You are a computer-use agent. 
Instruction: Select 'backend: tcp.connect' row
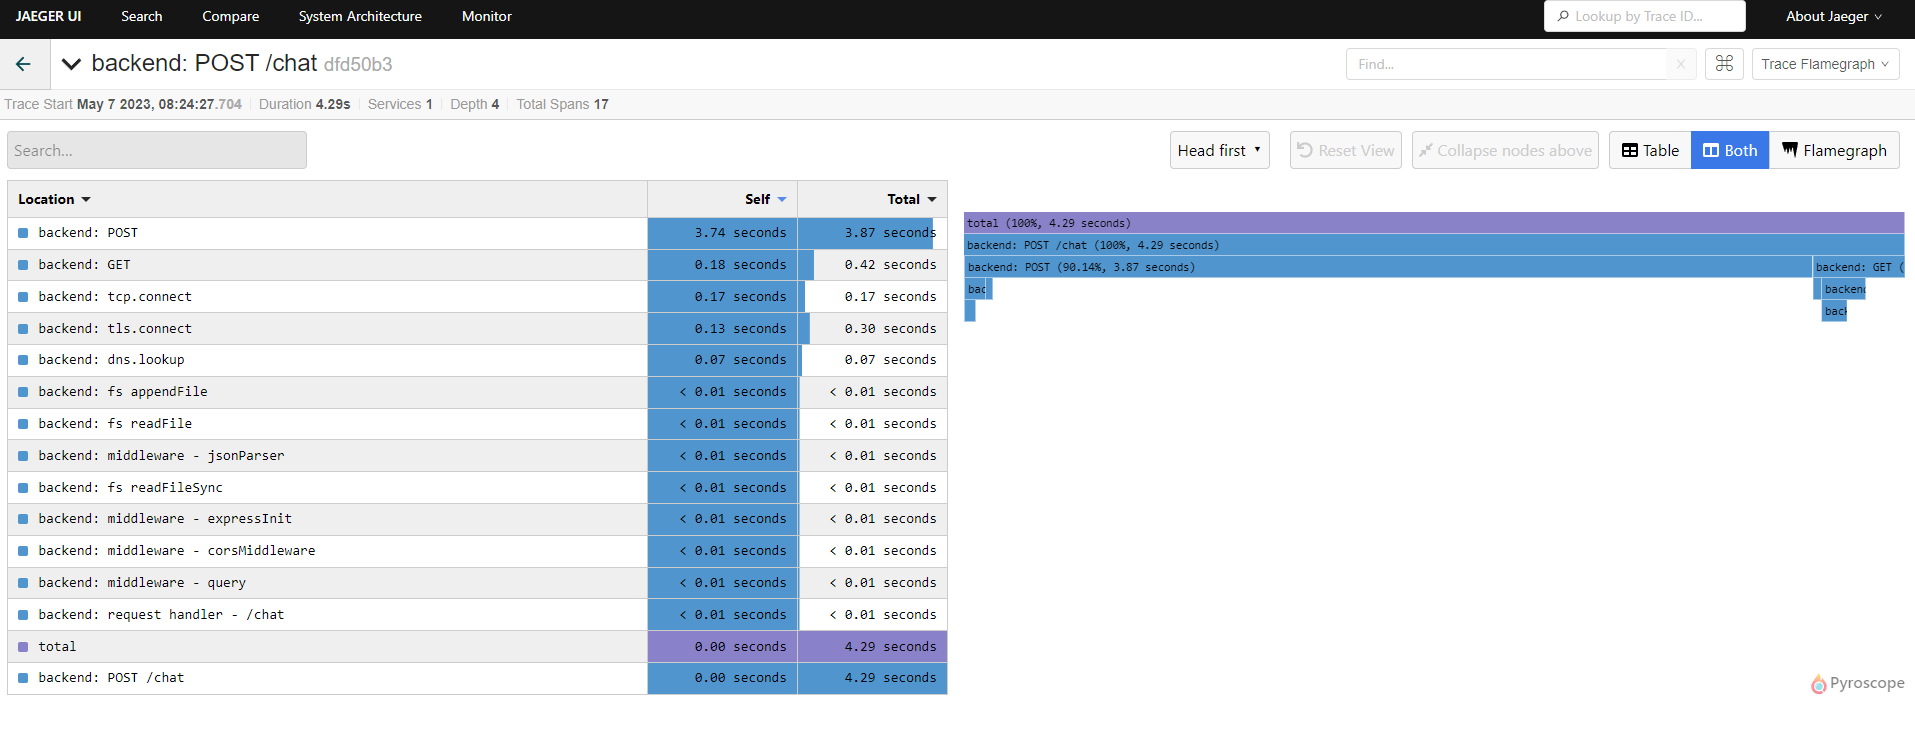click(x=477, y=297)
